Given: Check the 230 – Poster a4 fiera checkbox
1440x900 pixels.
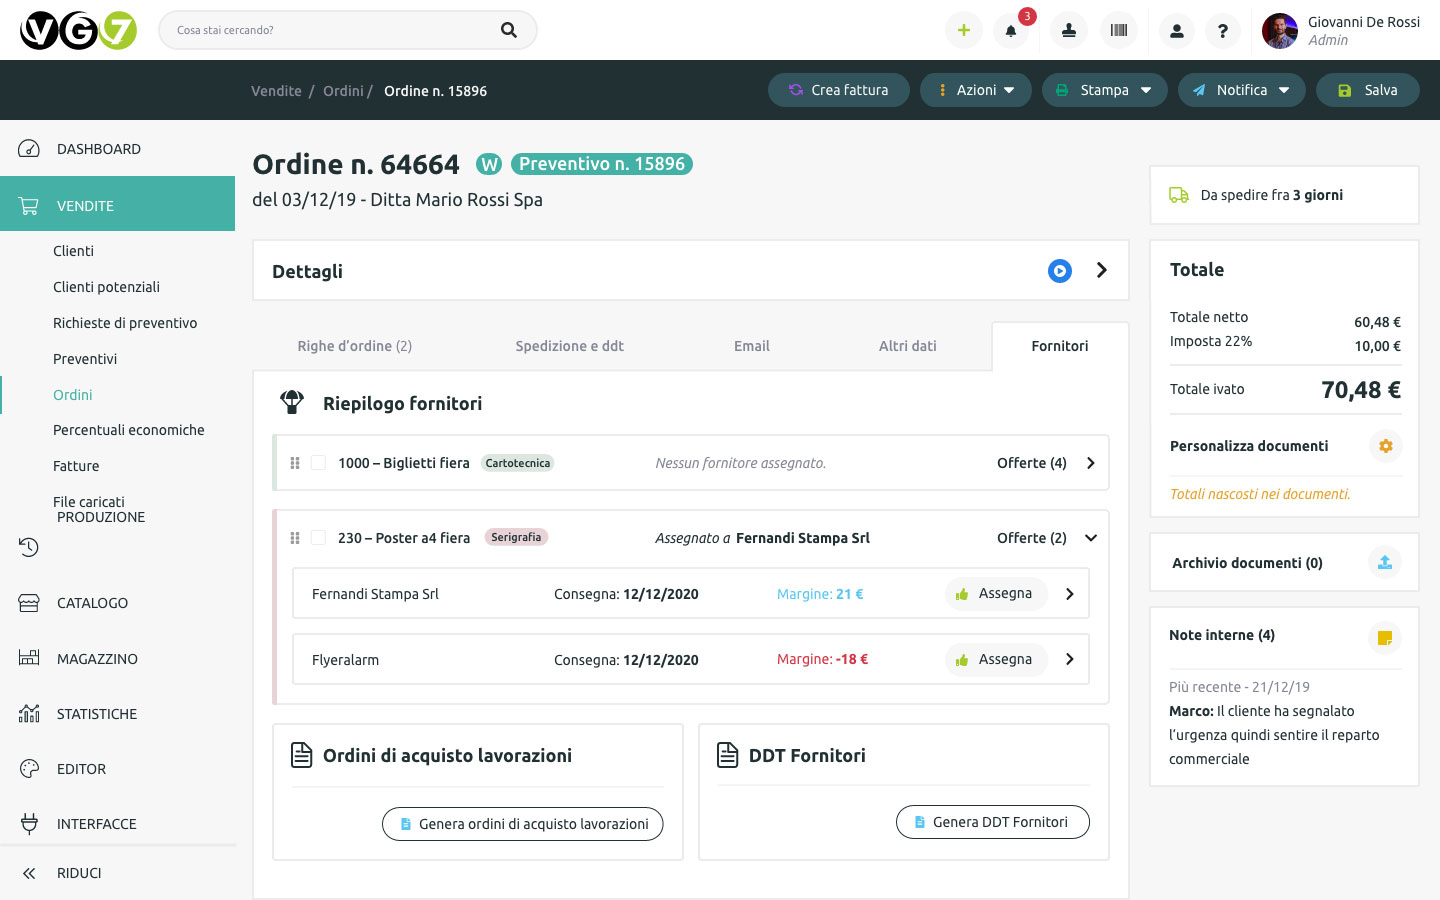Looking at the screenshot, I should point(318,538).
